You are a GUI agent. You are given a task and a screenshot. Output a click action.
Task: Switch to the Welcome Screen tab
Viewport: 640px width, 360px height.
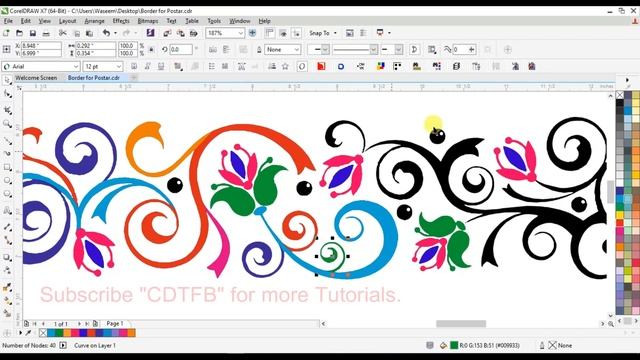click(36, 78)
